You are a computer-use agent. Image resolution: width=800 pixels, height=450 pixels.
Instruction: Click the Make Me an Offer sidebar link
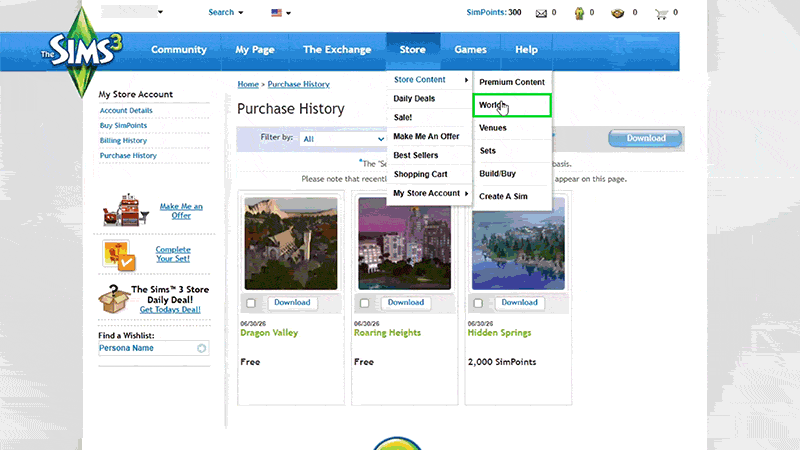(181, 211)
